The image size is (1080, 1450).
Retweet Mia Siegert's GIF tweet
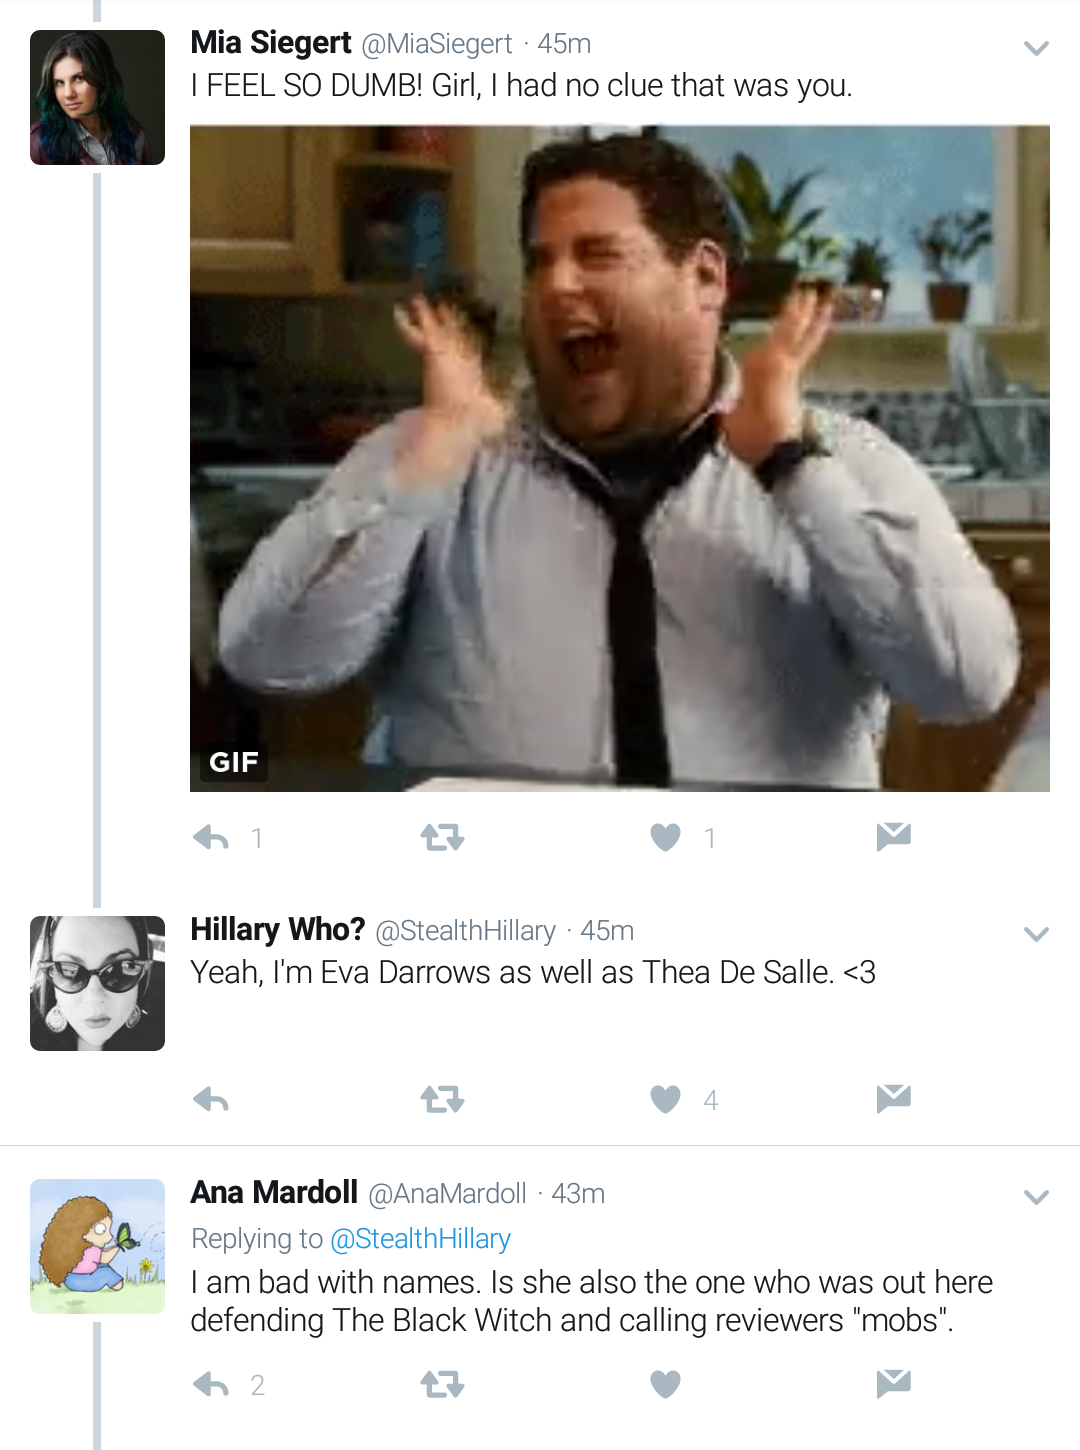click(x=442, y=837)
